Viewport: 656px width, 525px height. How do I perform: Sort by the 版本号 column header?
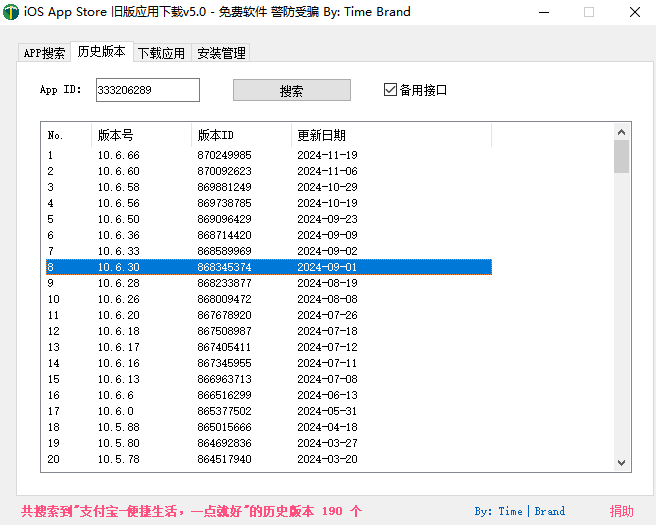click(x=141, y=135)
